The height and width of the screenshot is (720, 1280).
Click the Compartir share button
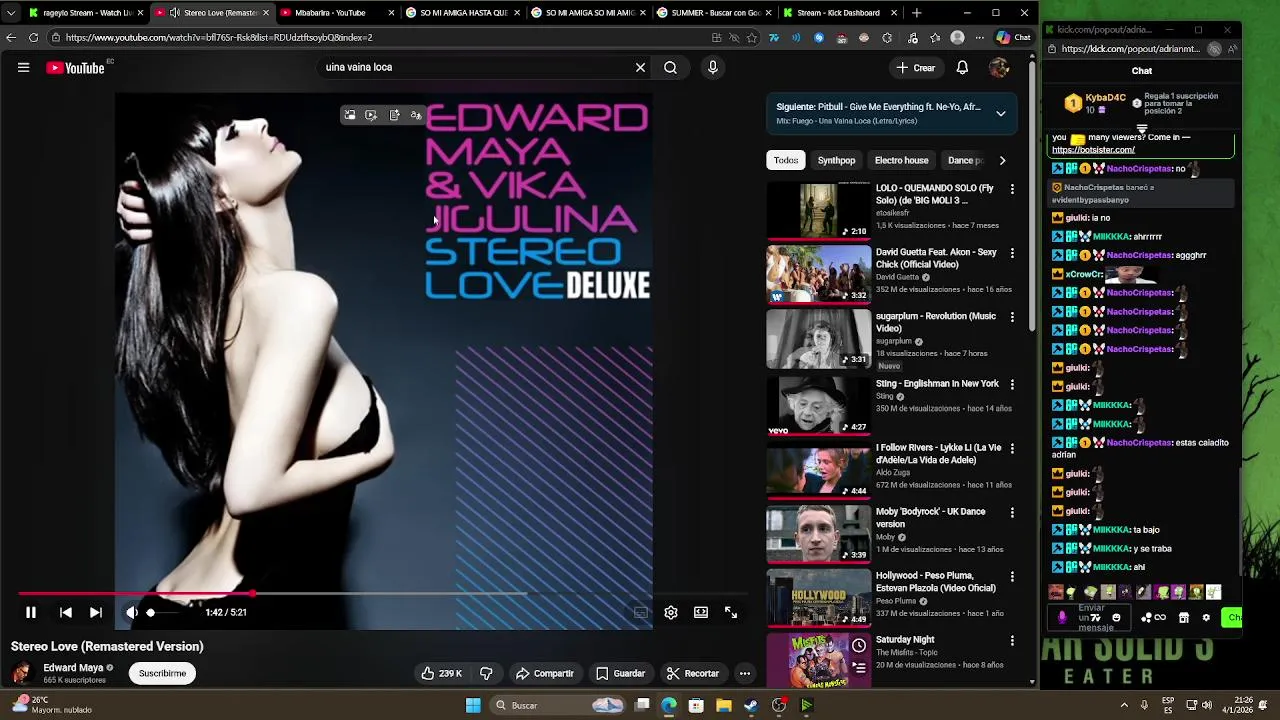click(544, 673)
